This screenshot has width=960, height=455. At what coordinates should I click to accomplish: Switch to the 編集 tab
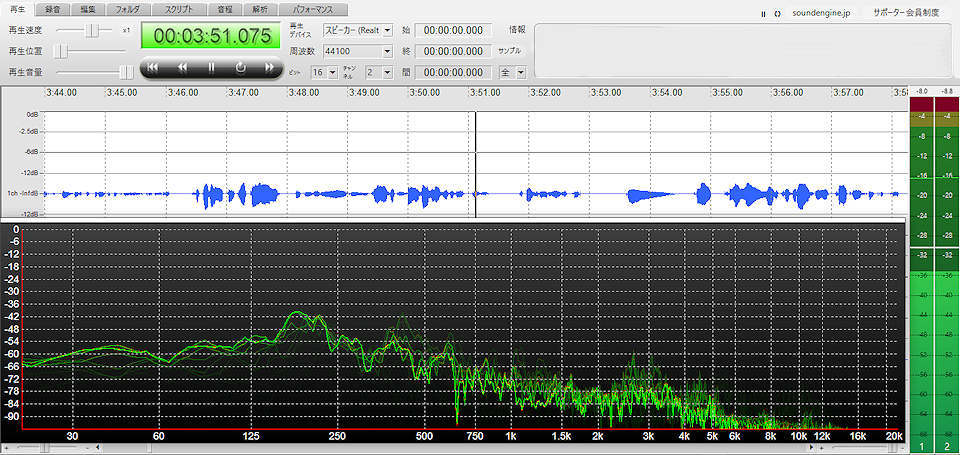[88, 9]
